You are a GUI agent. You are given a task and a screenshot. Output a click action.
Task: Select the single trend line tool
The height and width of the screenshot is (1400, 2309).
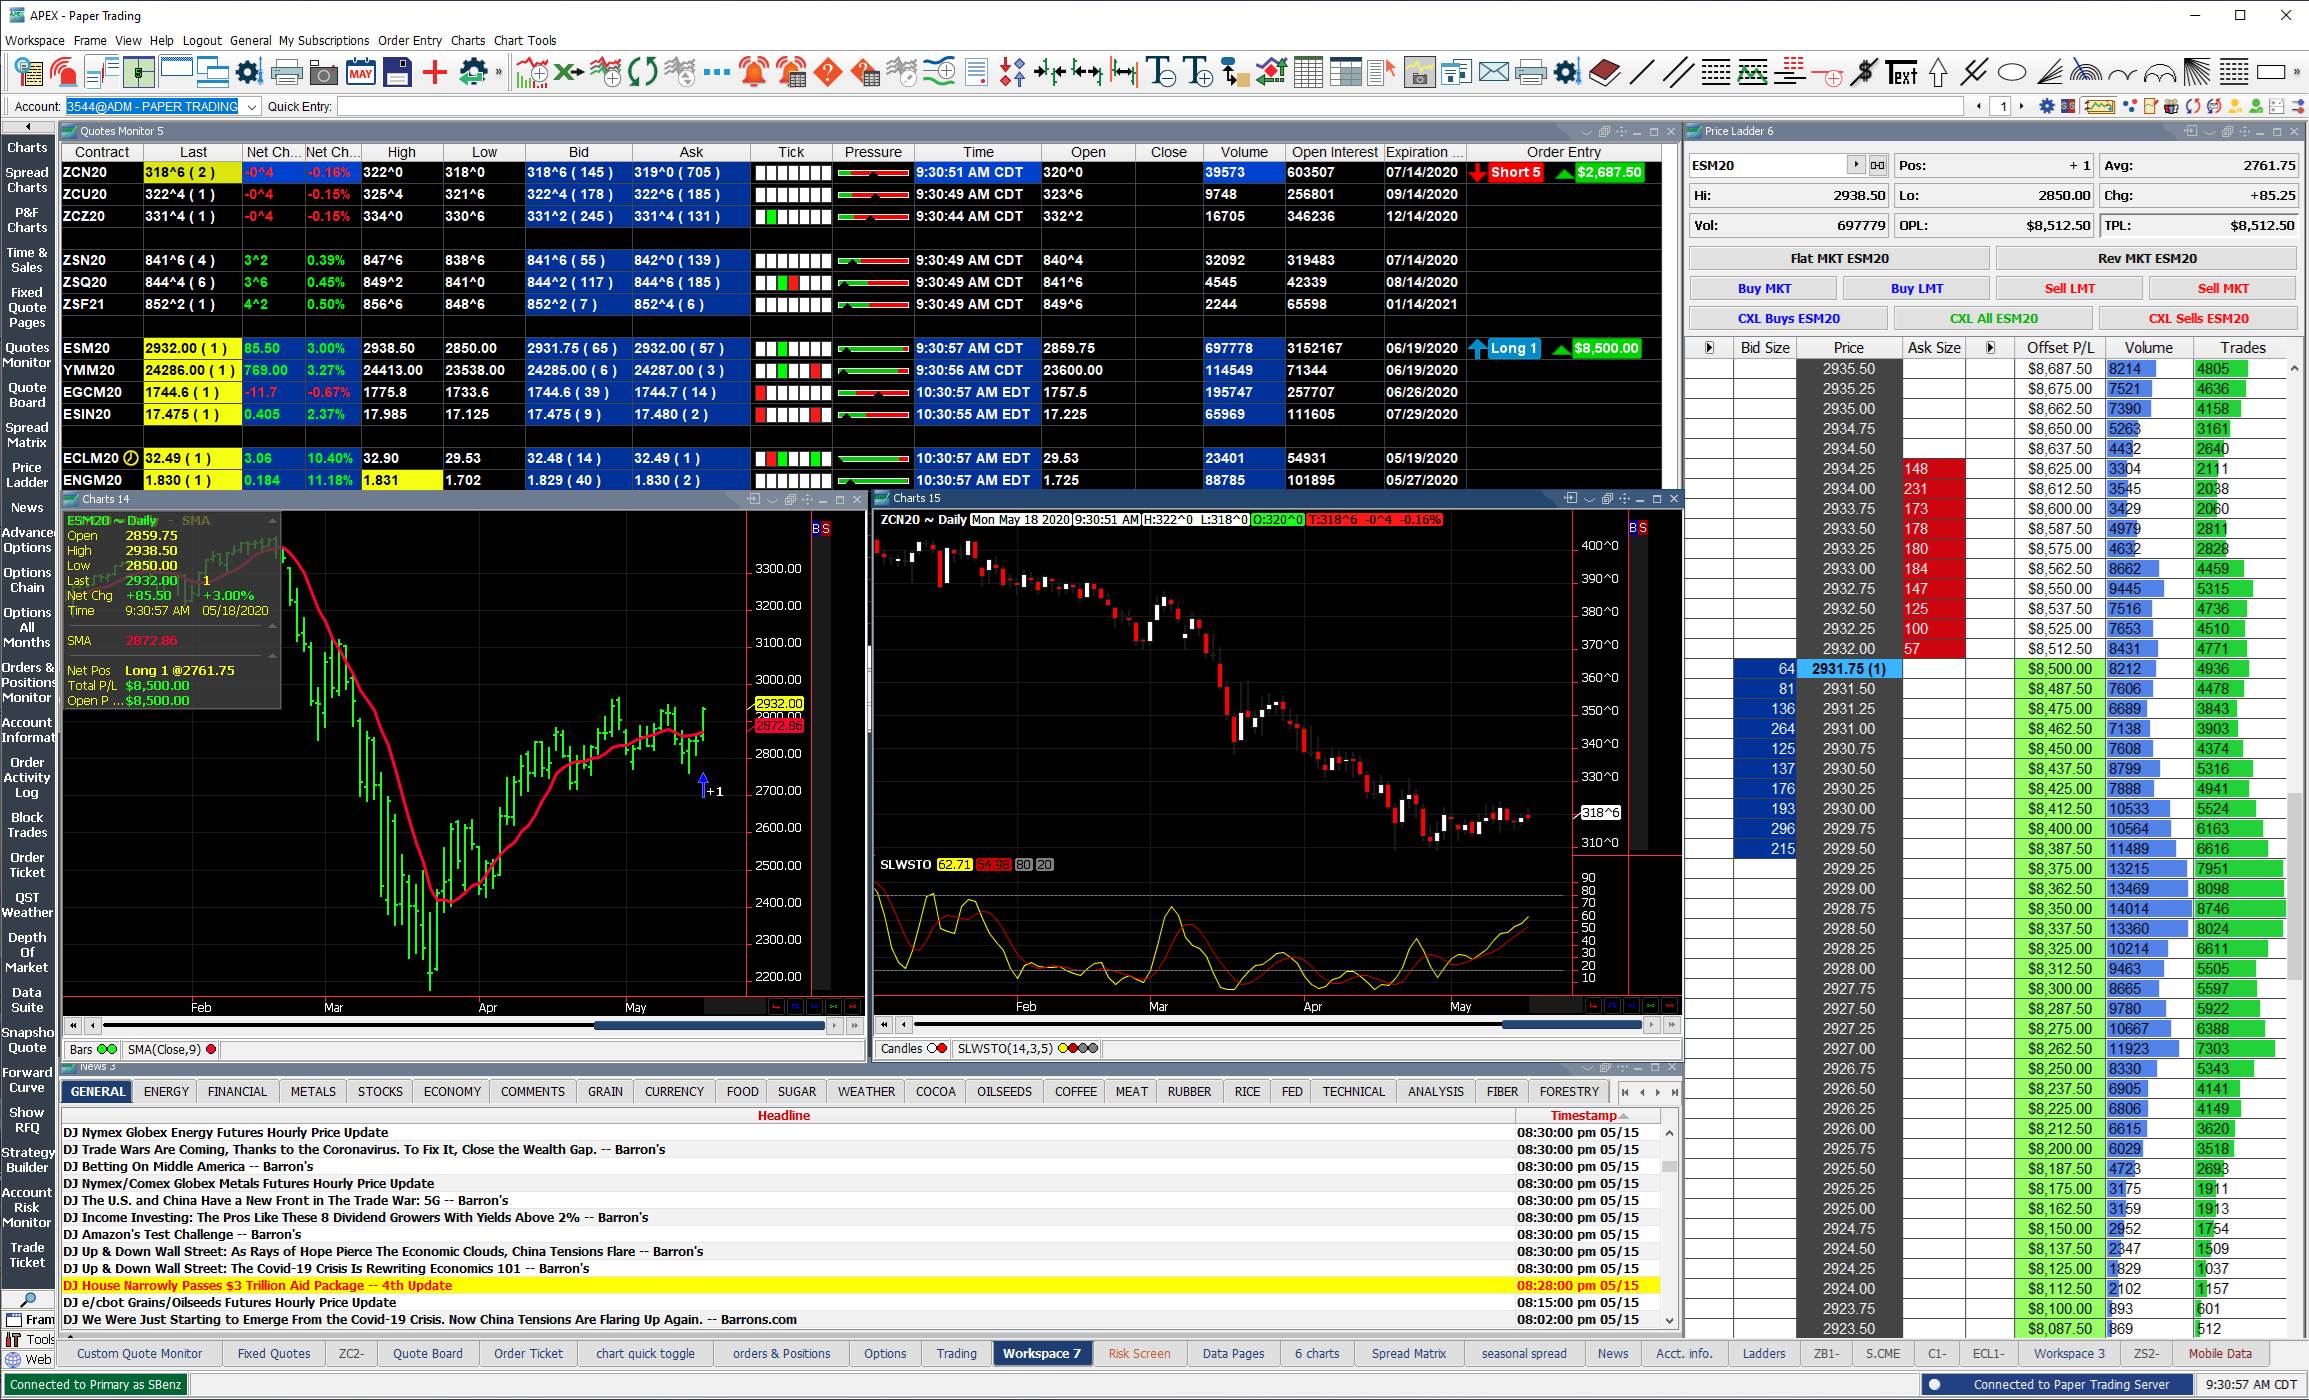point(1641,72)
